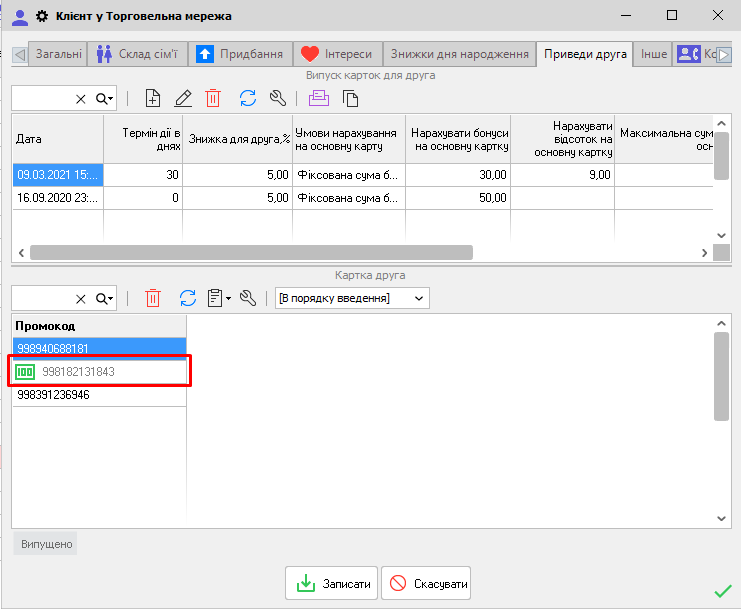The image size is (741, 609).
Task: Select promo code 998940688181
Action: (x=99, y=349)
